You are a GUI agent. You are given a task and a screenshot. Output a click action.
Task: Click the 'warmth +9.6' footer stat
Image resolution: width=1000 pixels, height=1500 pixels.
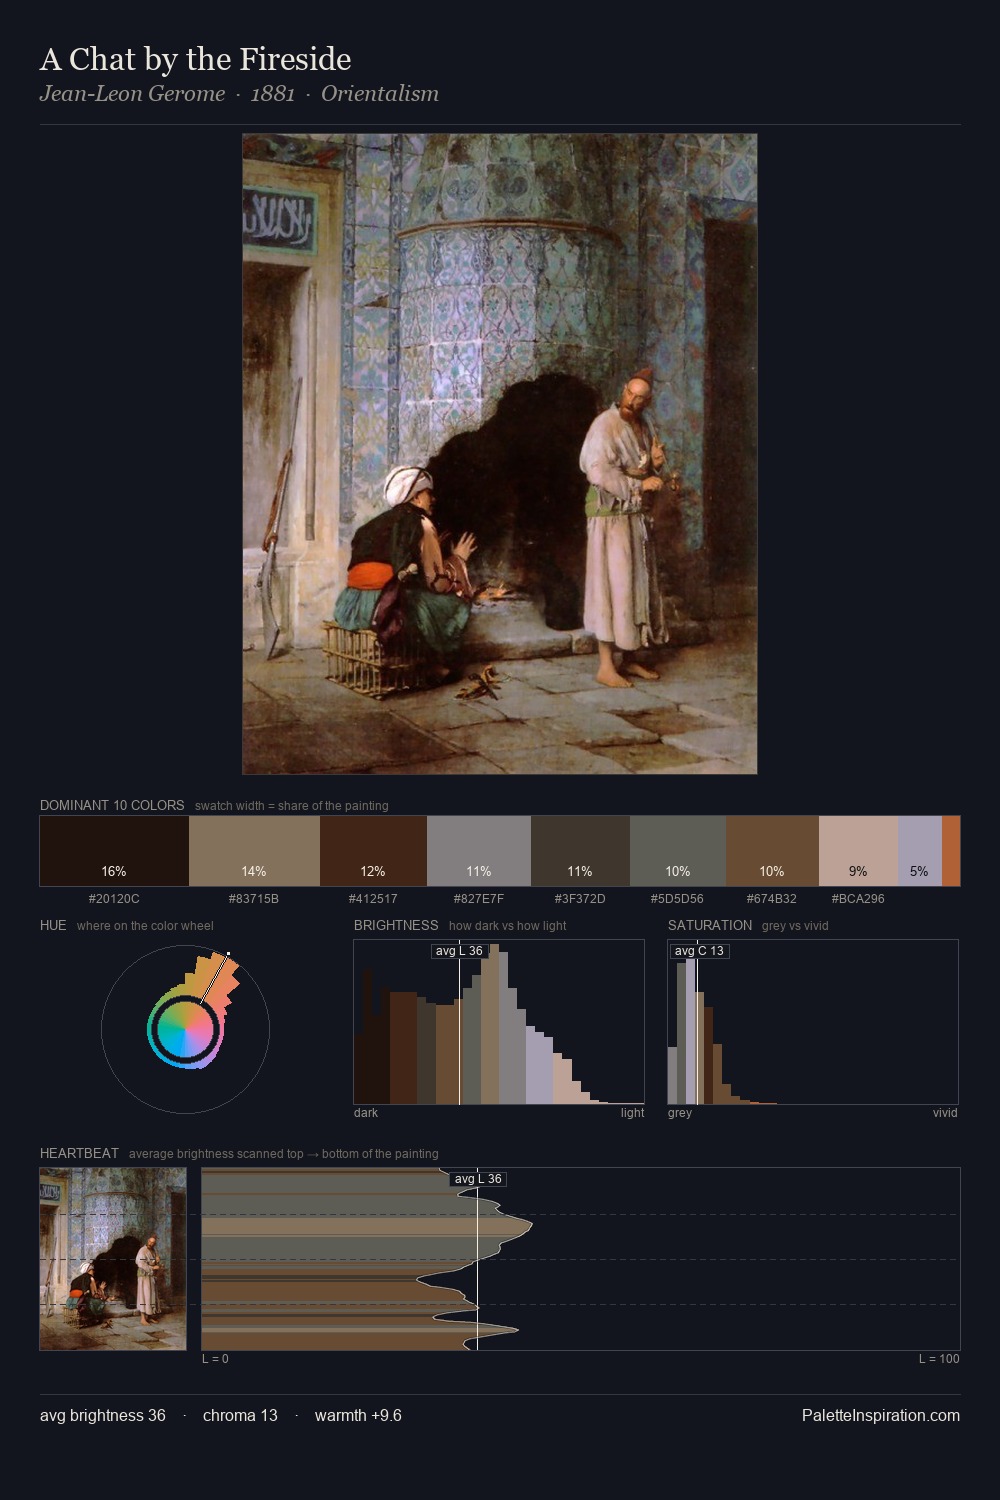pos(358,1415)
